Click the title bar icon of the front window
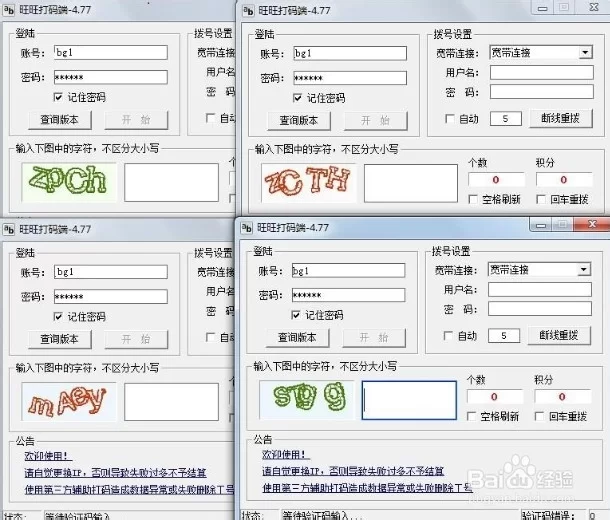The height and width of the screenshot is (520, 610). coord(245,226)
